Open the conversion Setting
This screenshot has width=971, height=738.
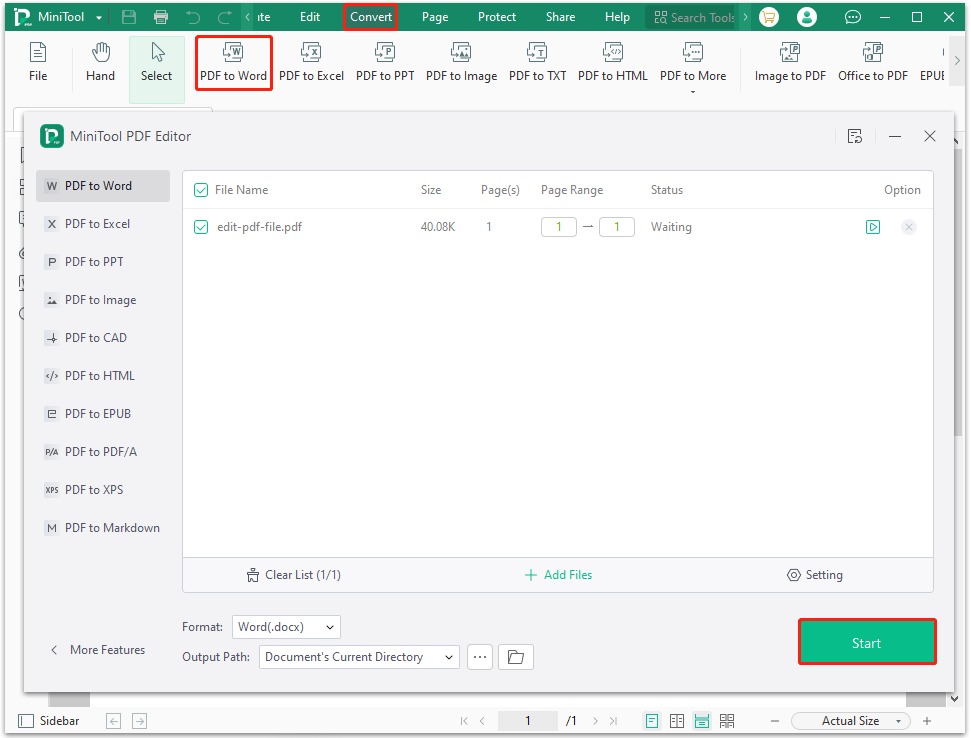click(814, 575)
